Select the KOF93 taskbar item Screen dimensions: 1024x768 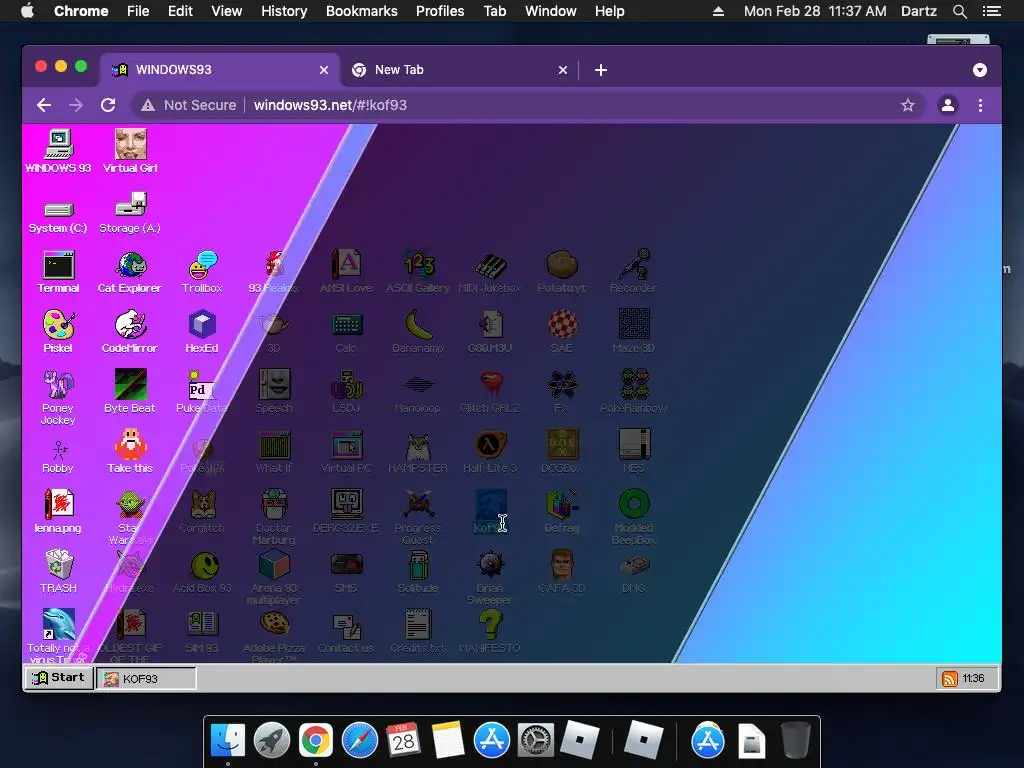click(x=146, y=679)
